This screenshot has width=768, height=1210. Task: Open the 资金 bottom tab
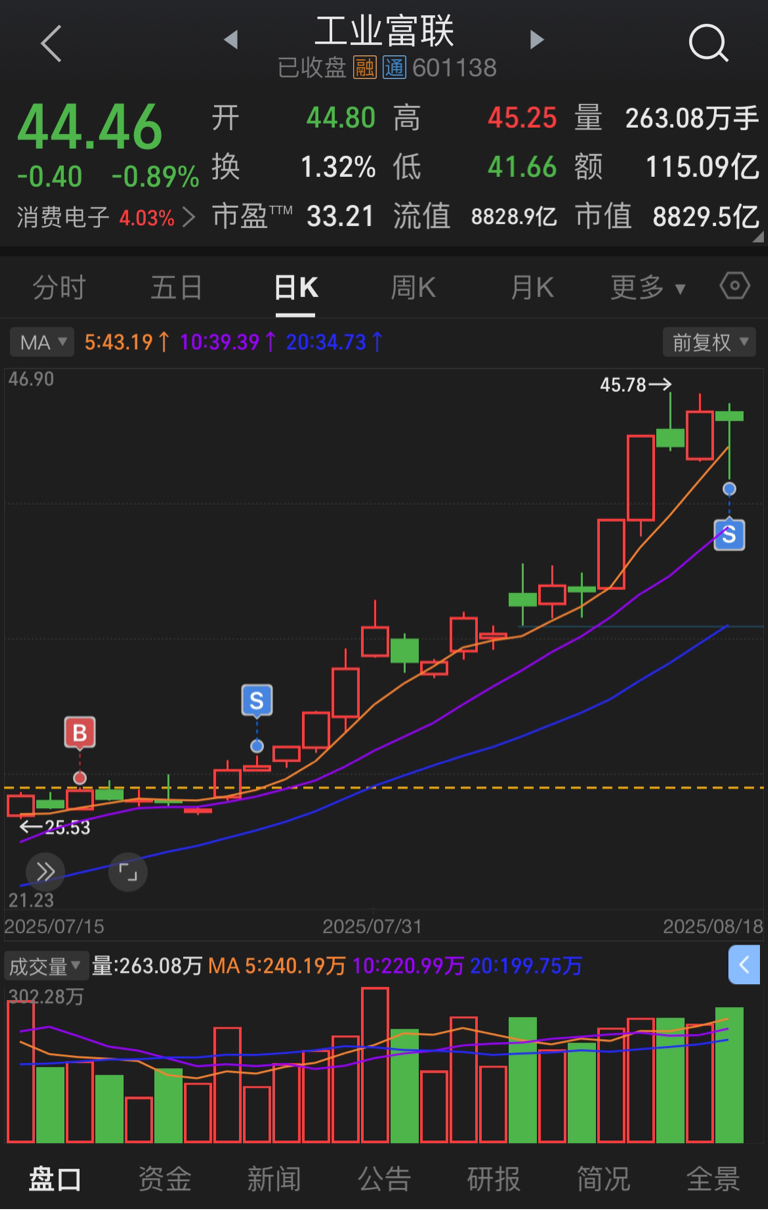164,1179
